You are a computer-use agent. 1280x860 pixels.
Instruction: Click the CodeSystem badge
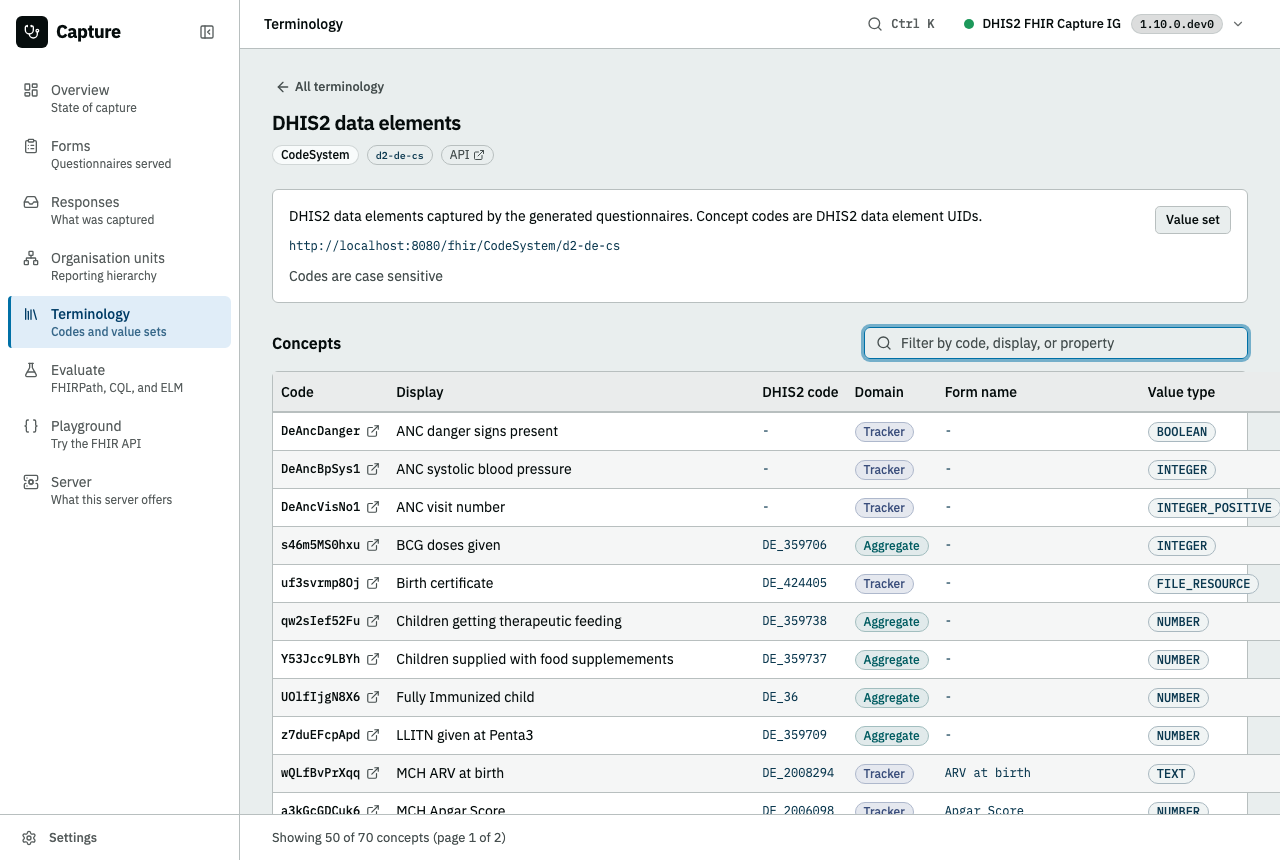(315, 155)
